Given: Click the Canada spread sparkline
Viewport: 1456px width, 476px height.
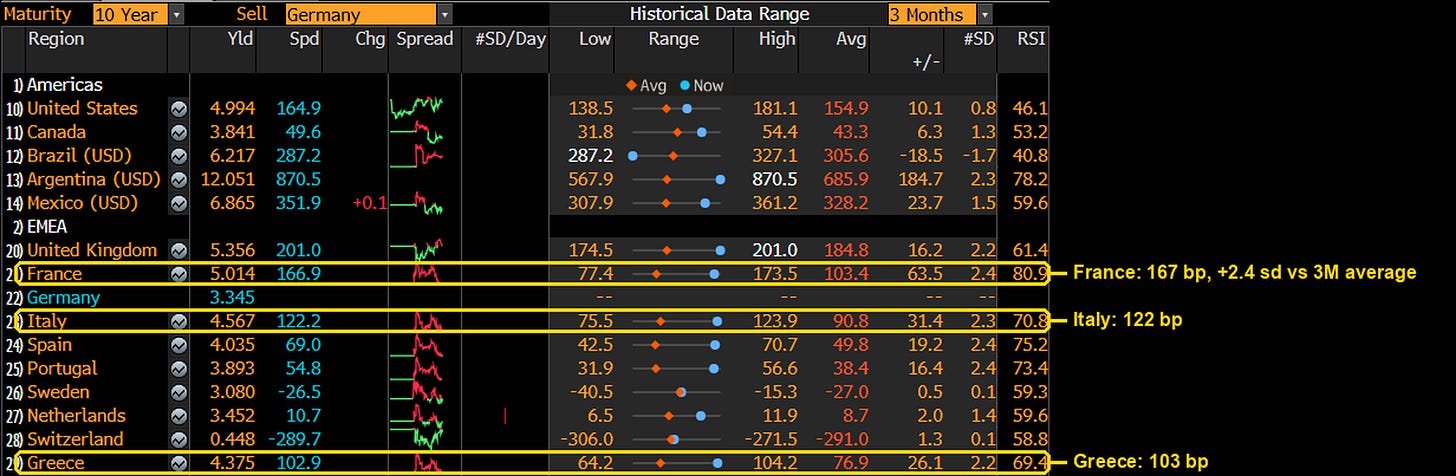Looking at the screenshot, I should pos(416,133).
